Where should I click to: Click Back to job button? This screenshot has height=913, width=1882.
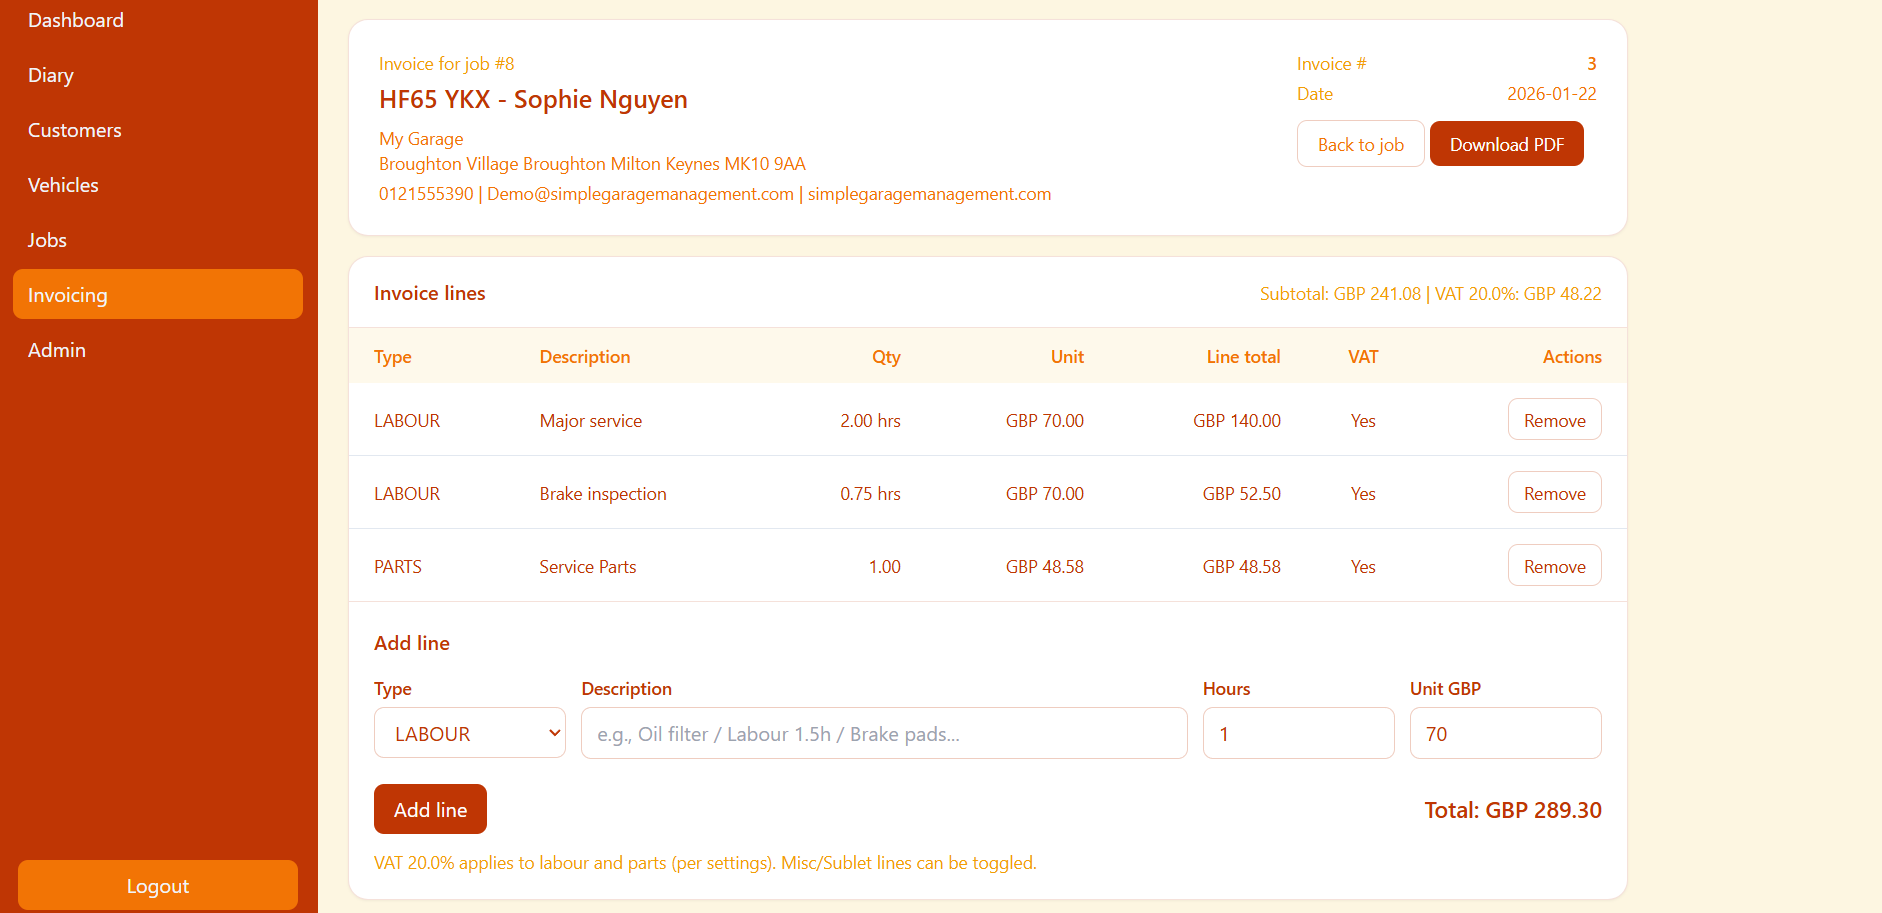click(x=1360, y=144)
